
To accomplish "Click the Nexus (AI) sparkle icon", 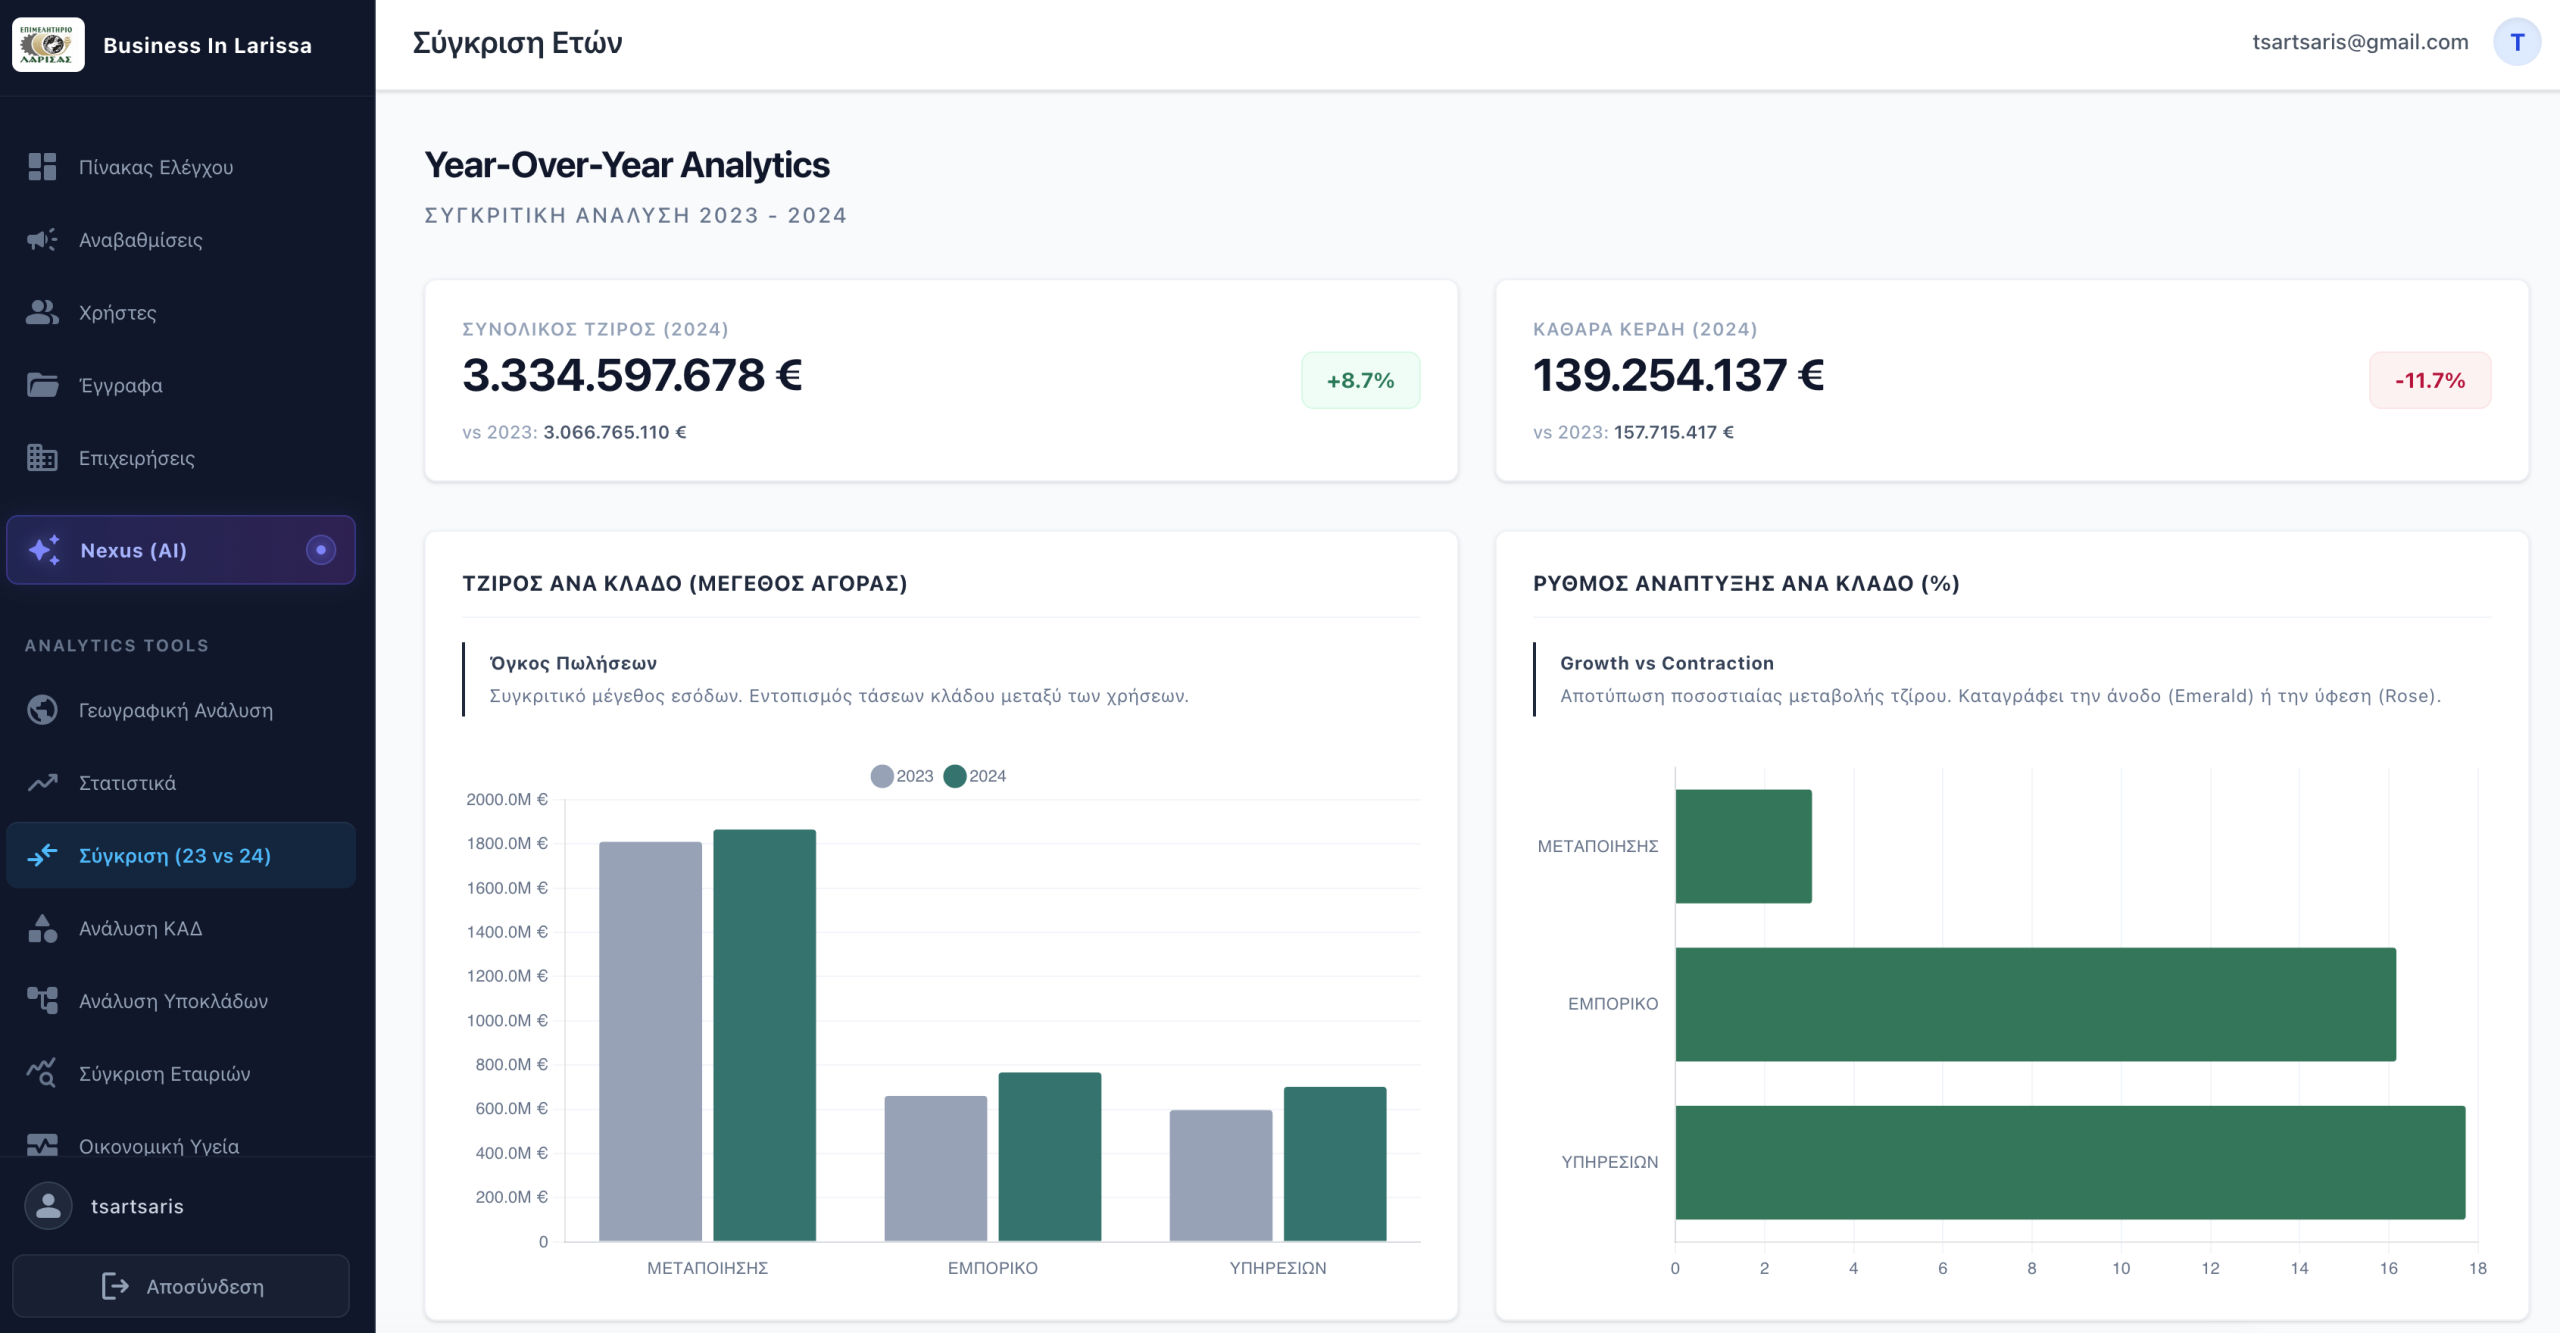I will pyautogui.click(x=44, y=550).
